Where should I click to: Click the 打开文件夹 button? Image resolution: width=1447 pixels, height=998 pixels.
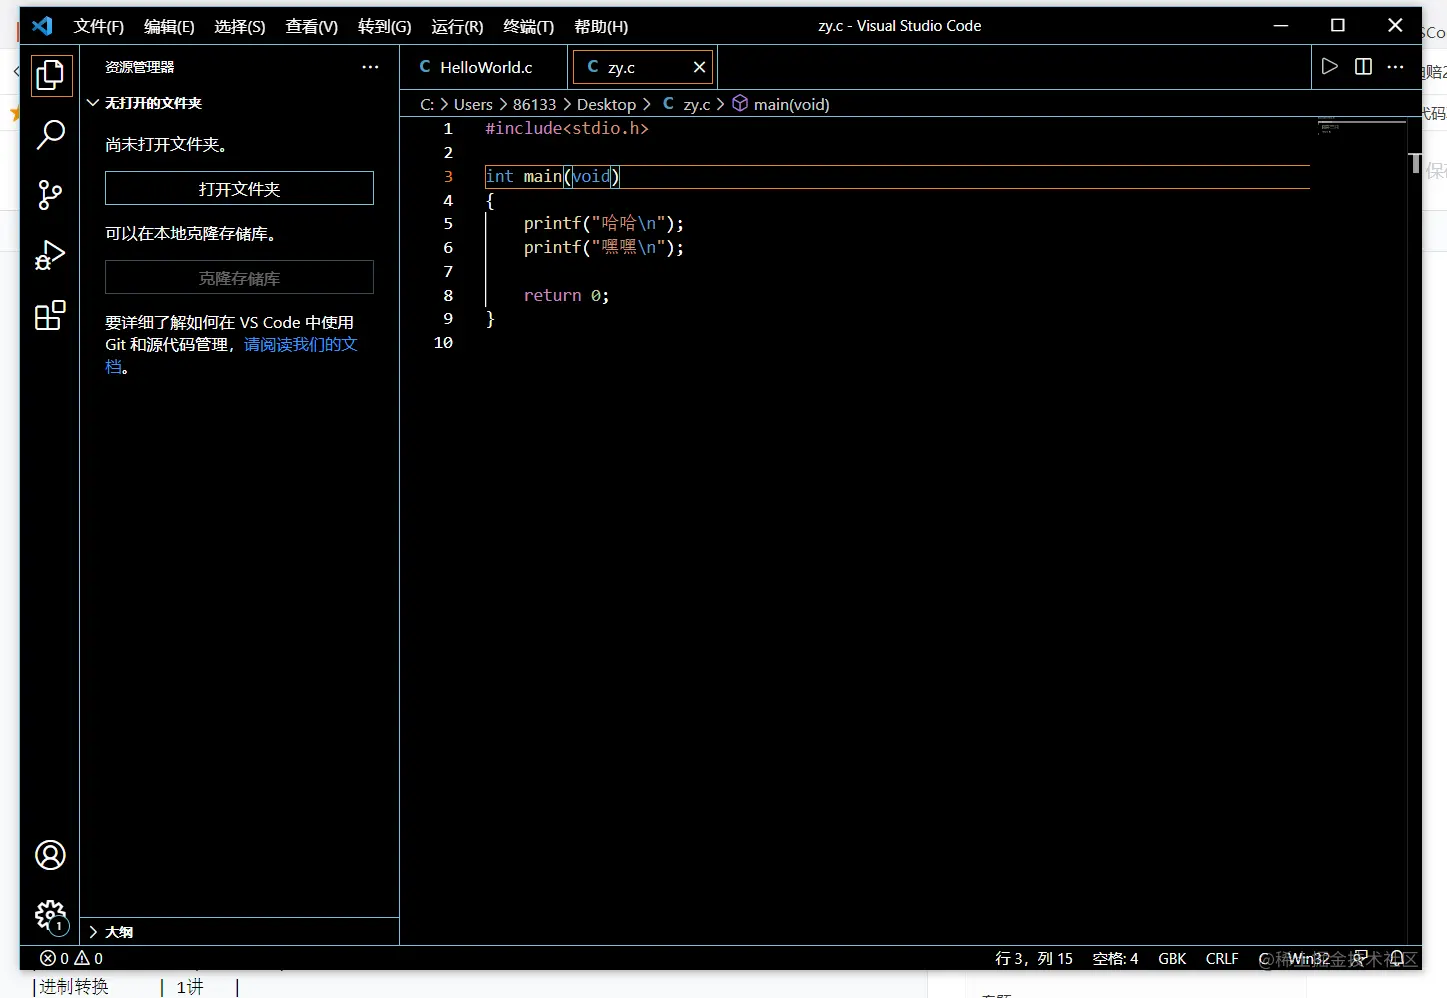point(239,188)
